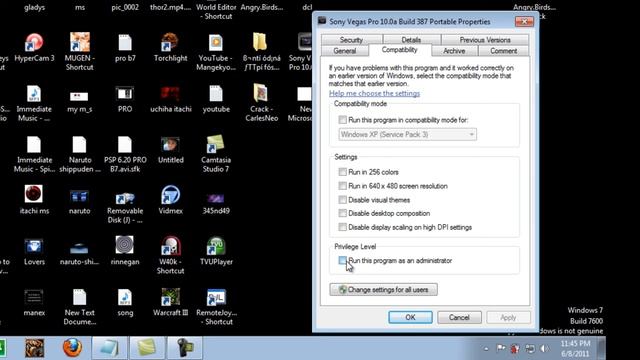Close the Sony Vegas Pro Properties dialog
This screenshot has width=640, height=360.
coord(524,21)
